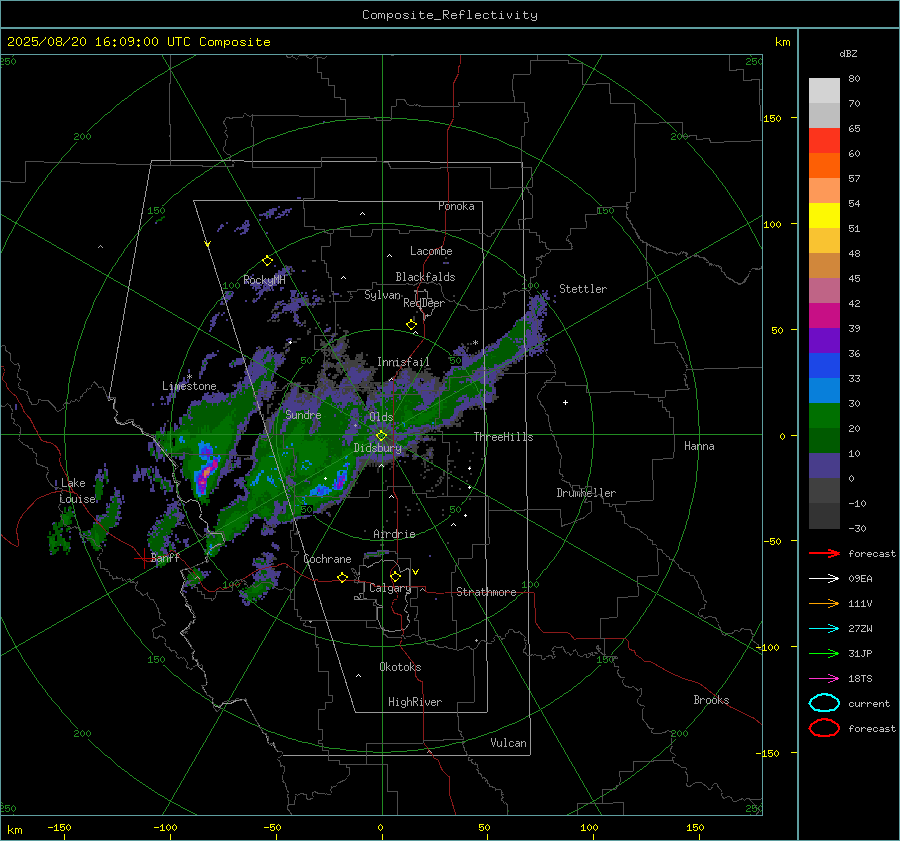
Task: Click the Lake Louise label
Action: tap(77, 491)
